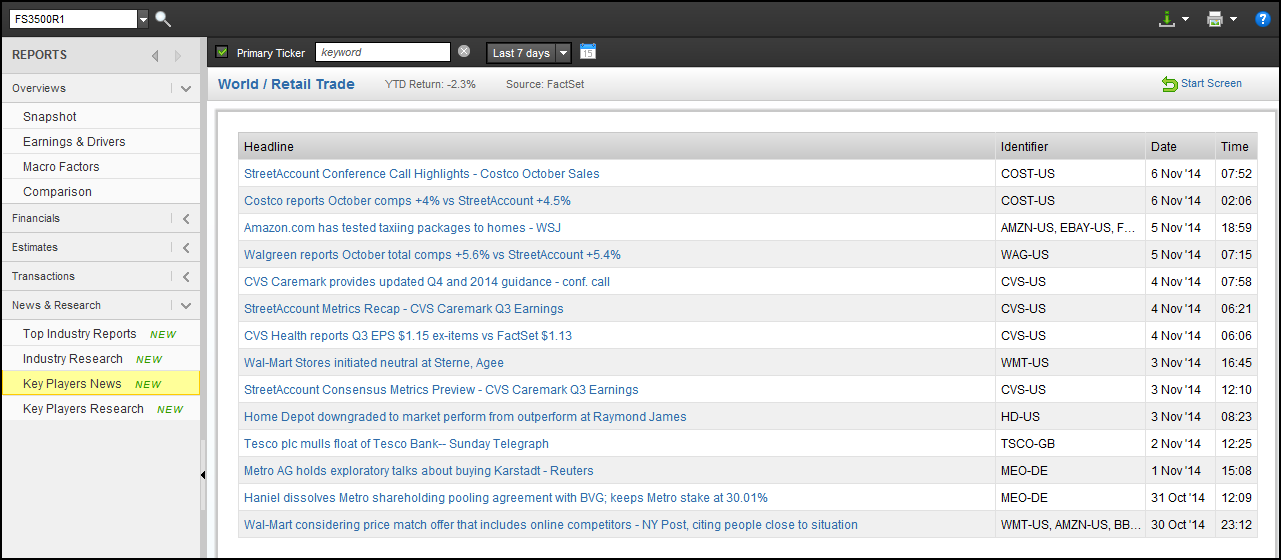Open CVS Caremark updated guidance headline
1281x560 pixels.
tap(427, 282)
